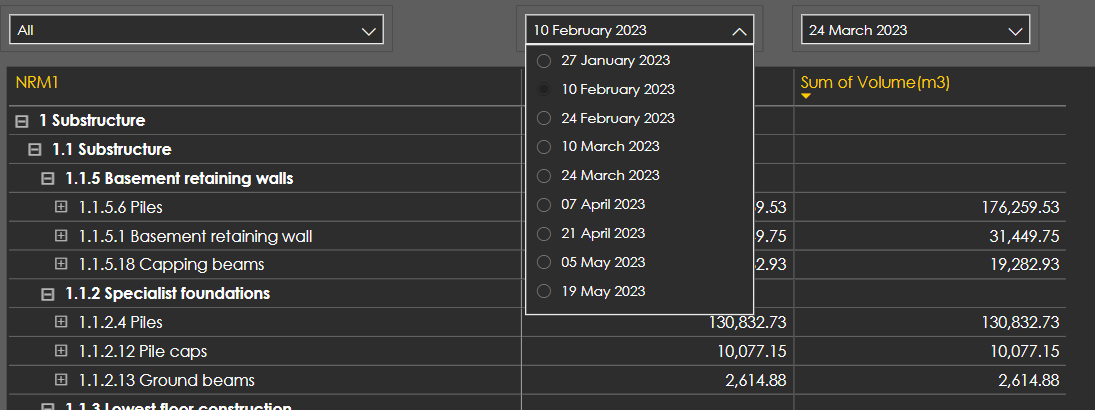Open the 24 March 2023 date dropdown
The height and width of the screenshot is (410, 1095).
[915, 30]
